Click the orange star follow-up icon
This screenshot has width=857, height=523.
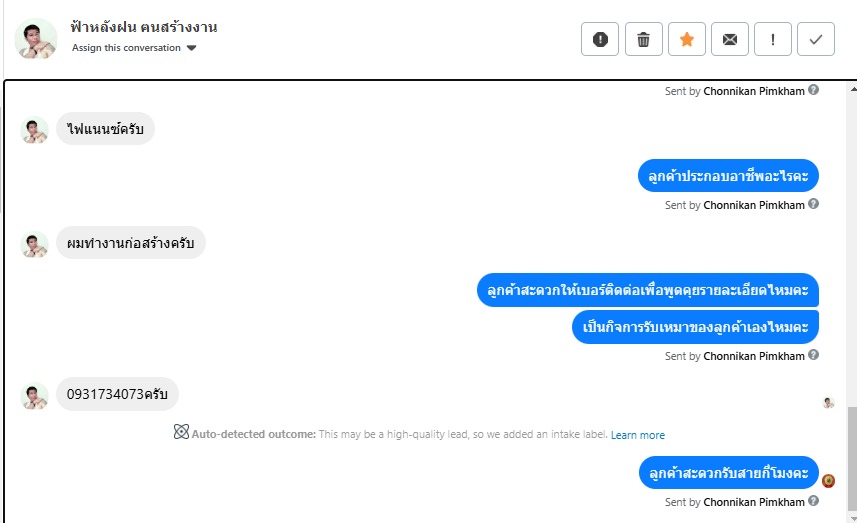tap(686, 39)
